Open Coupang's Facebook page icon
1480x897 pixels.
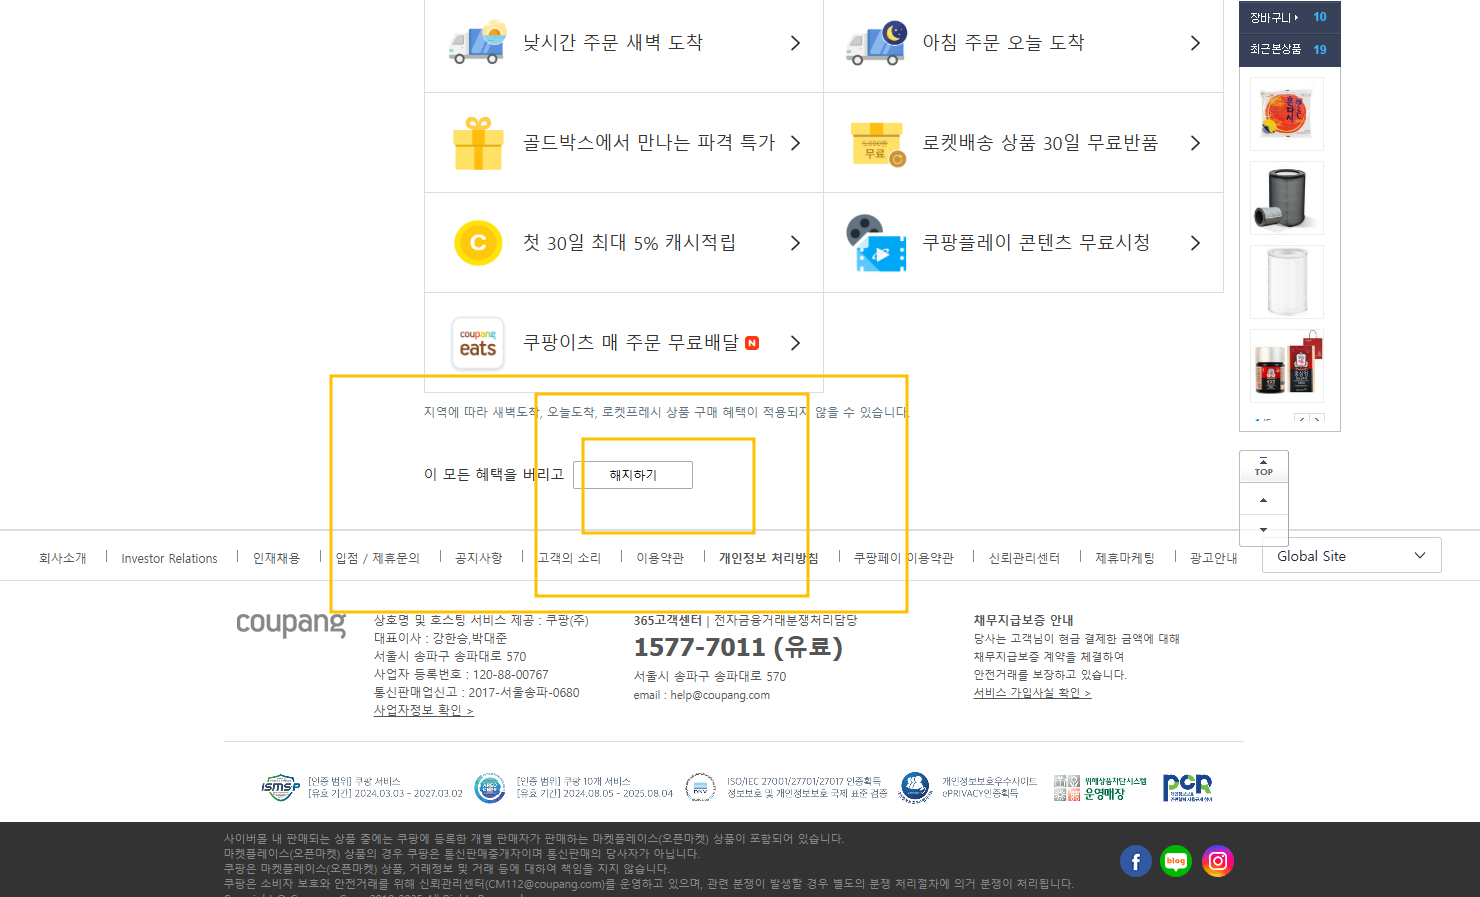(1135, 861)
